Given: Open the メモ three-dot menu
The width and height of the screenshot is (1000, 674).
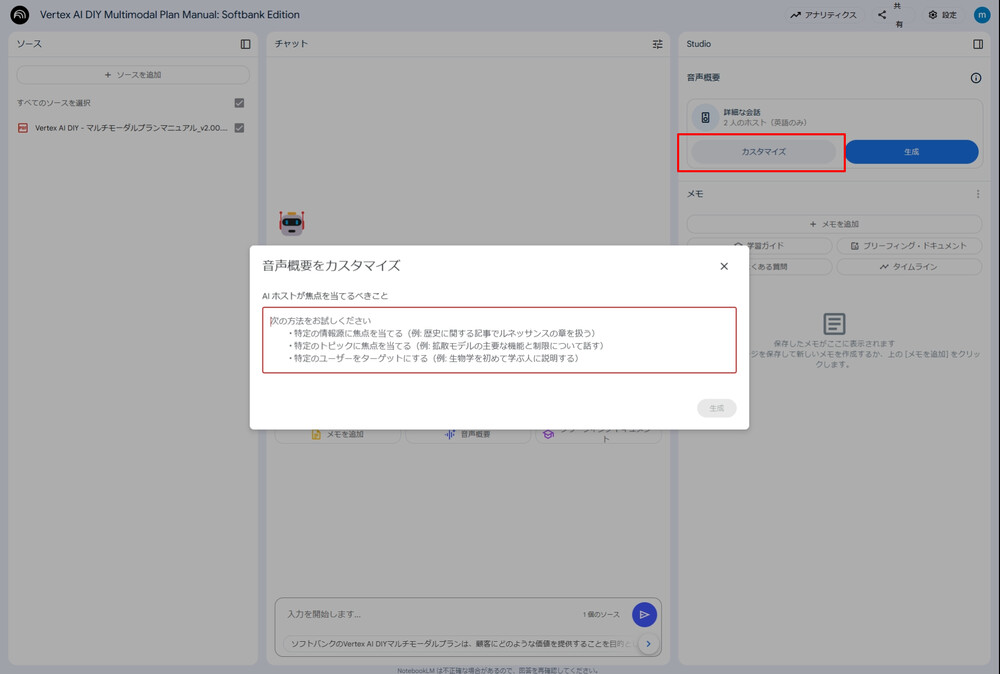Looking at the screenshot, I should pyautogui.click(x=977, y=194).
